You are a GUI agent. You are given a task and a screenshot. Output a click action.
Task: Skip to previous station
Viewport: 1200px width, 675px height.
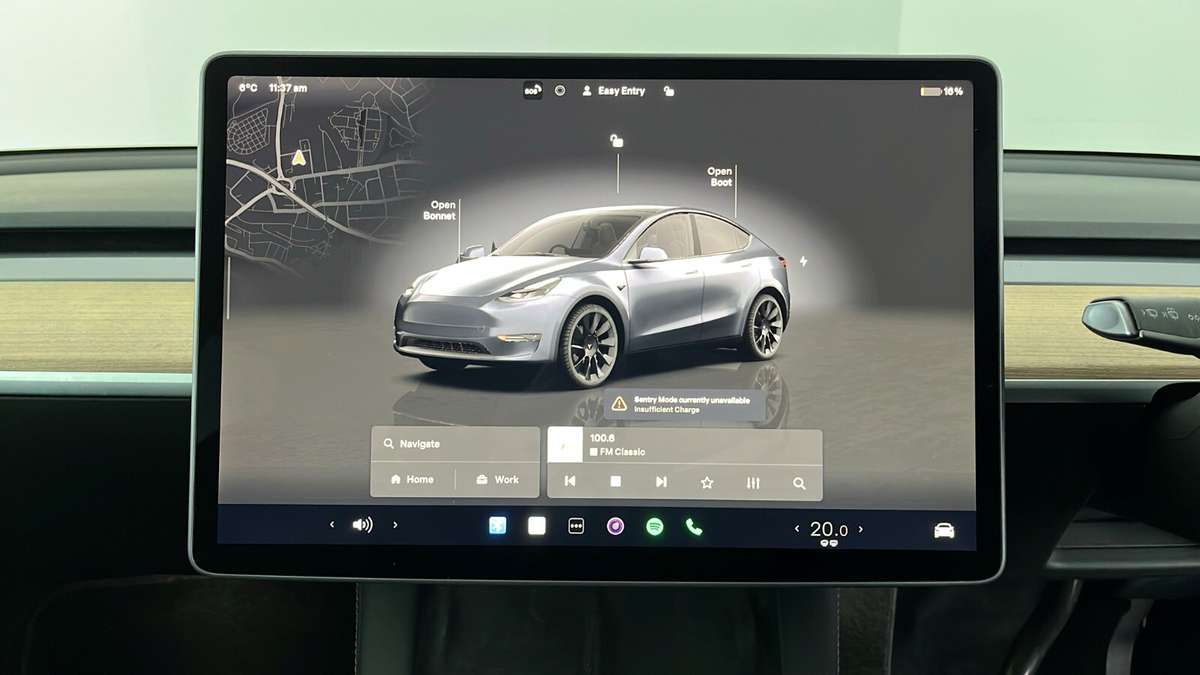coord(570,482)
